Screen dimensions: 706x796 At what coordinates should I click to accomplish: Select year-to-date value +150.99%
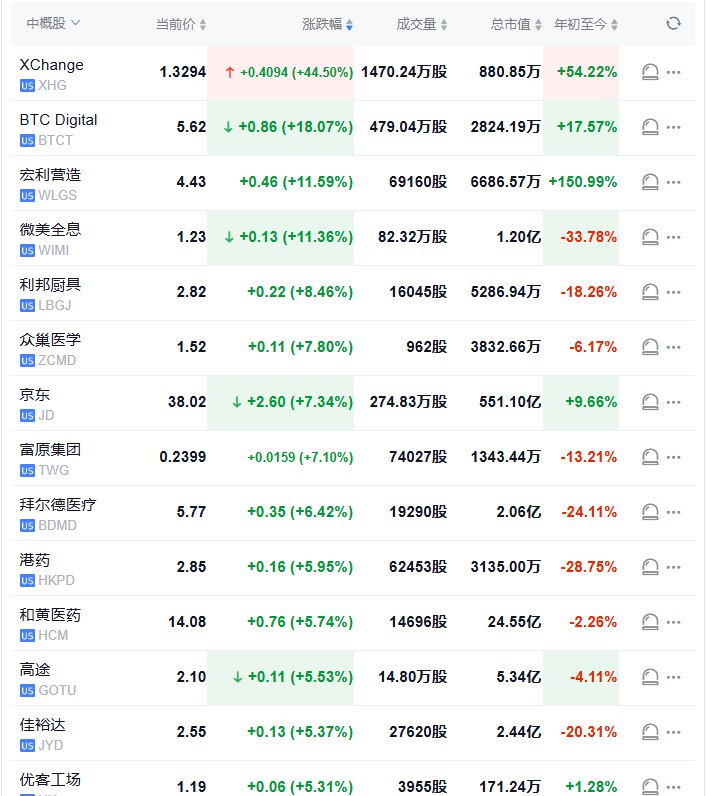[583, 182]
